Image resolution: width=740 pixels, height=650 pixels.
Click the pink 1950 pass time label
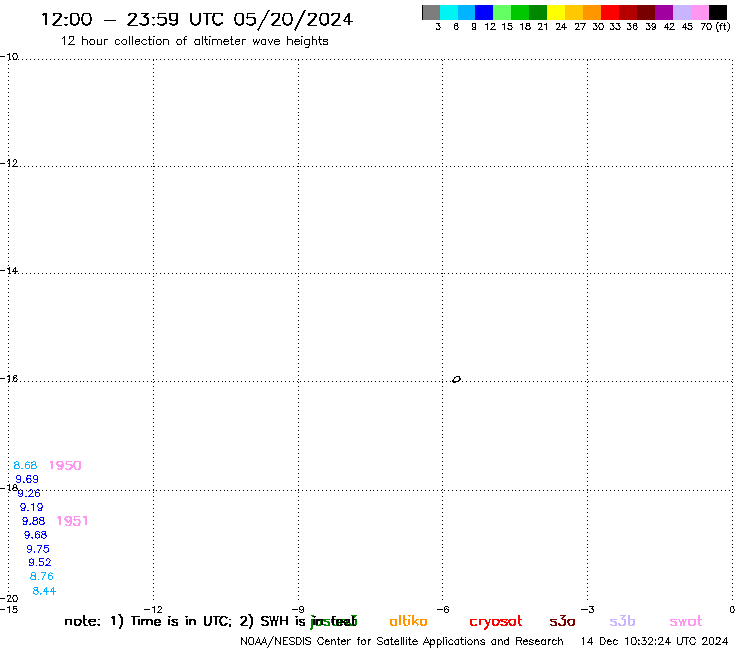pyautogui.click(x=65, y=465)
